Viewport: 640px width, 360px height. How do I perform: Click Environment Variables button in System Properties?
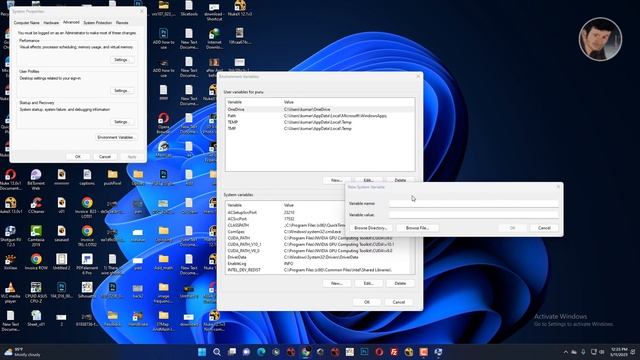116,137
